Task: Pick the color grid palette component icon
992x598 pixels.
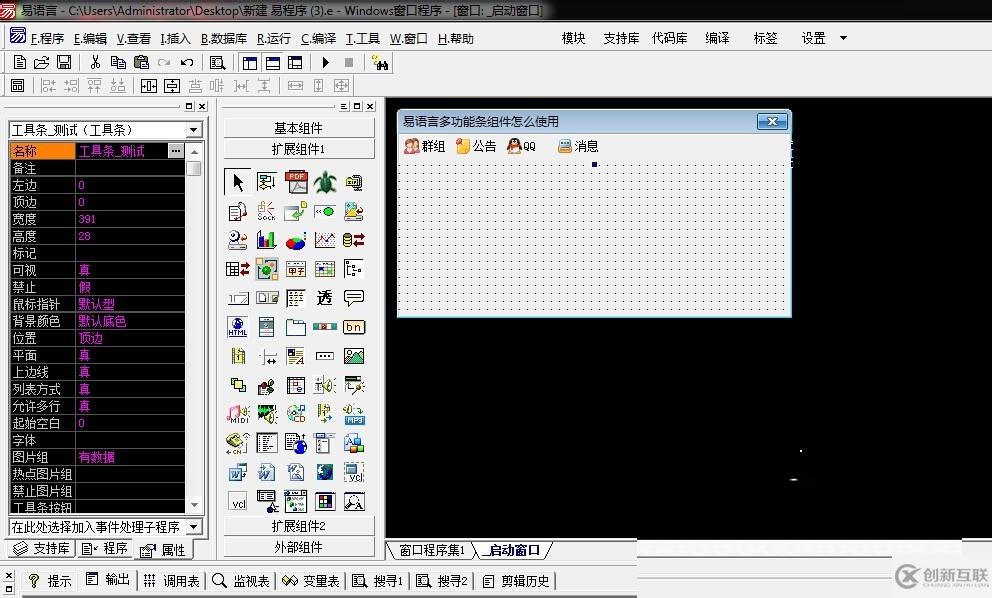Action: pyautogui.click(x=325, y=502)
